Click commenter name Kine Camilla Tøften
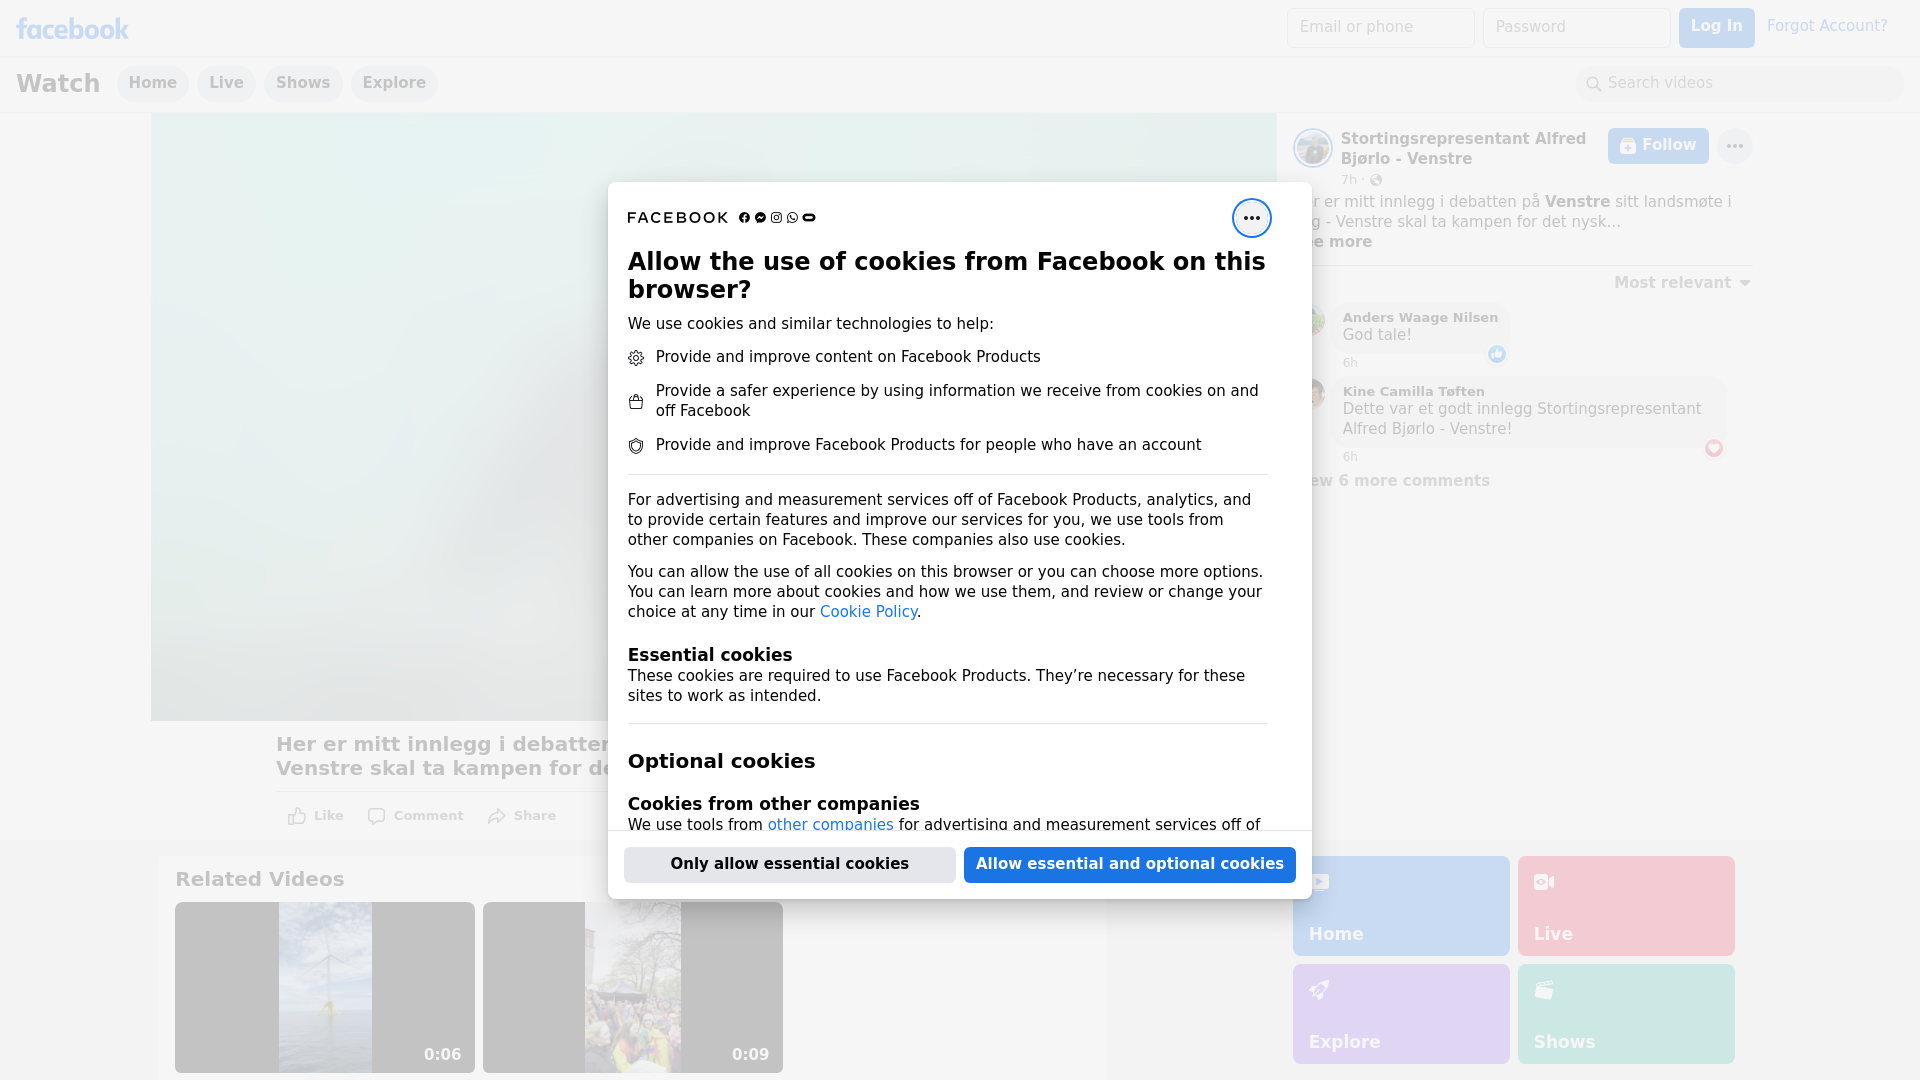This screenshot has height=1080, width=1920. [x=1413, y=392]
